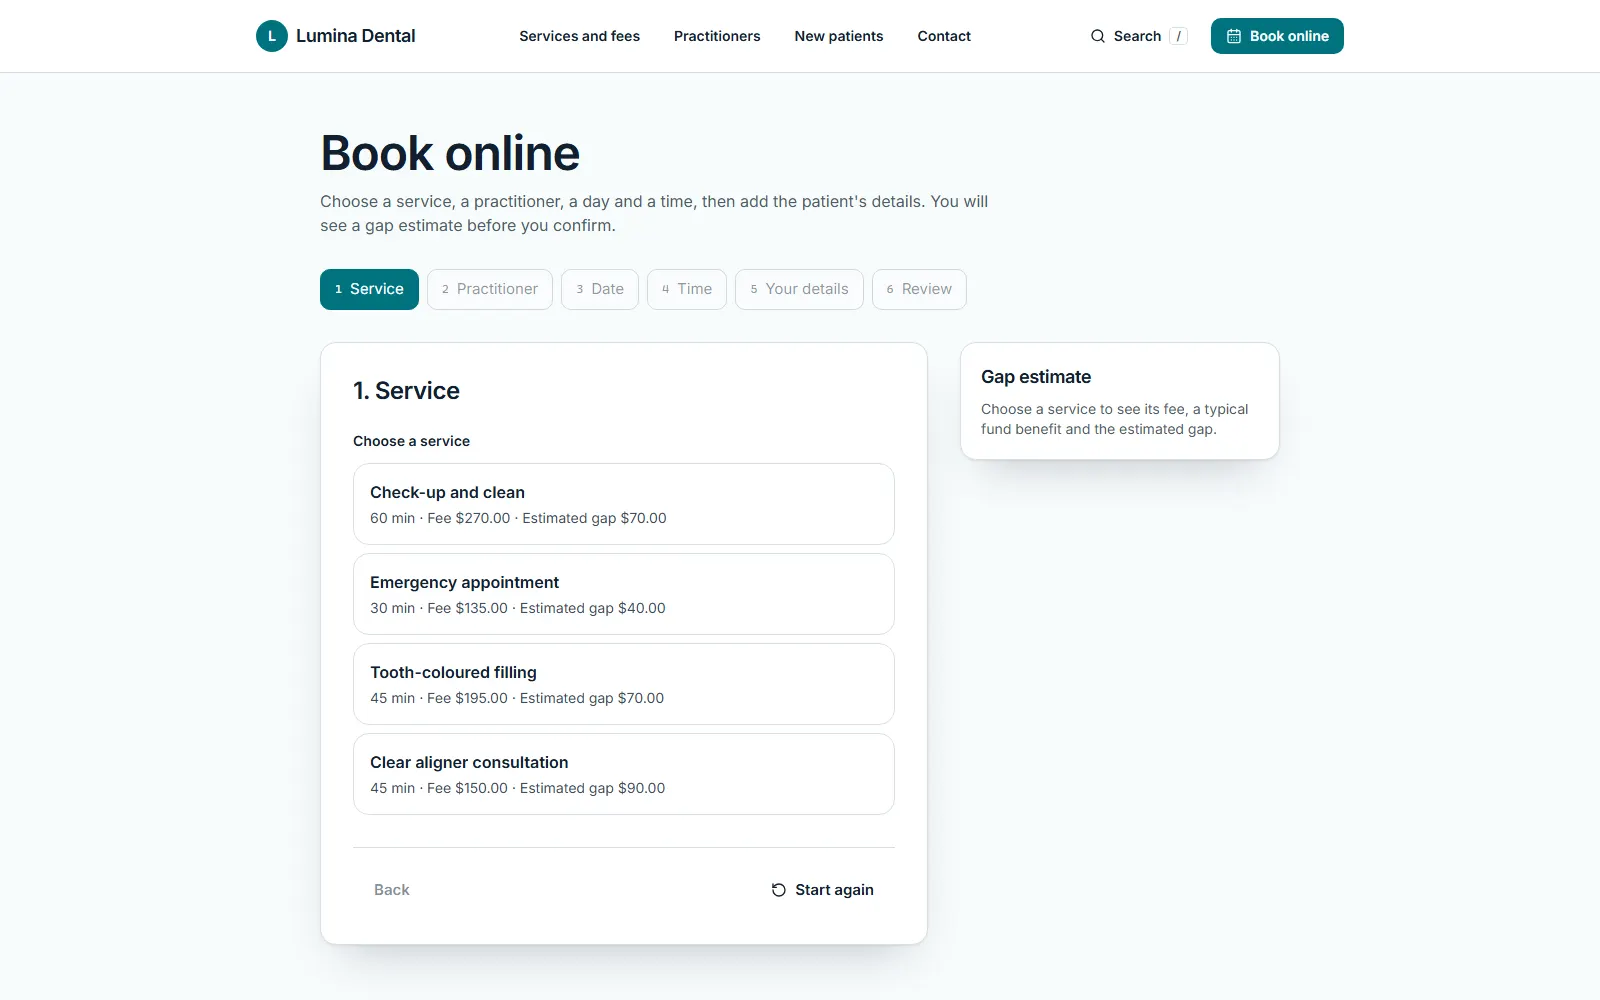The height and width of the screenshot is (1000, 1600).
Task: Choose the Check-up and clean service
Action: click(624, 504)
